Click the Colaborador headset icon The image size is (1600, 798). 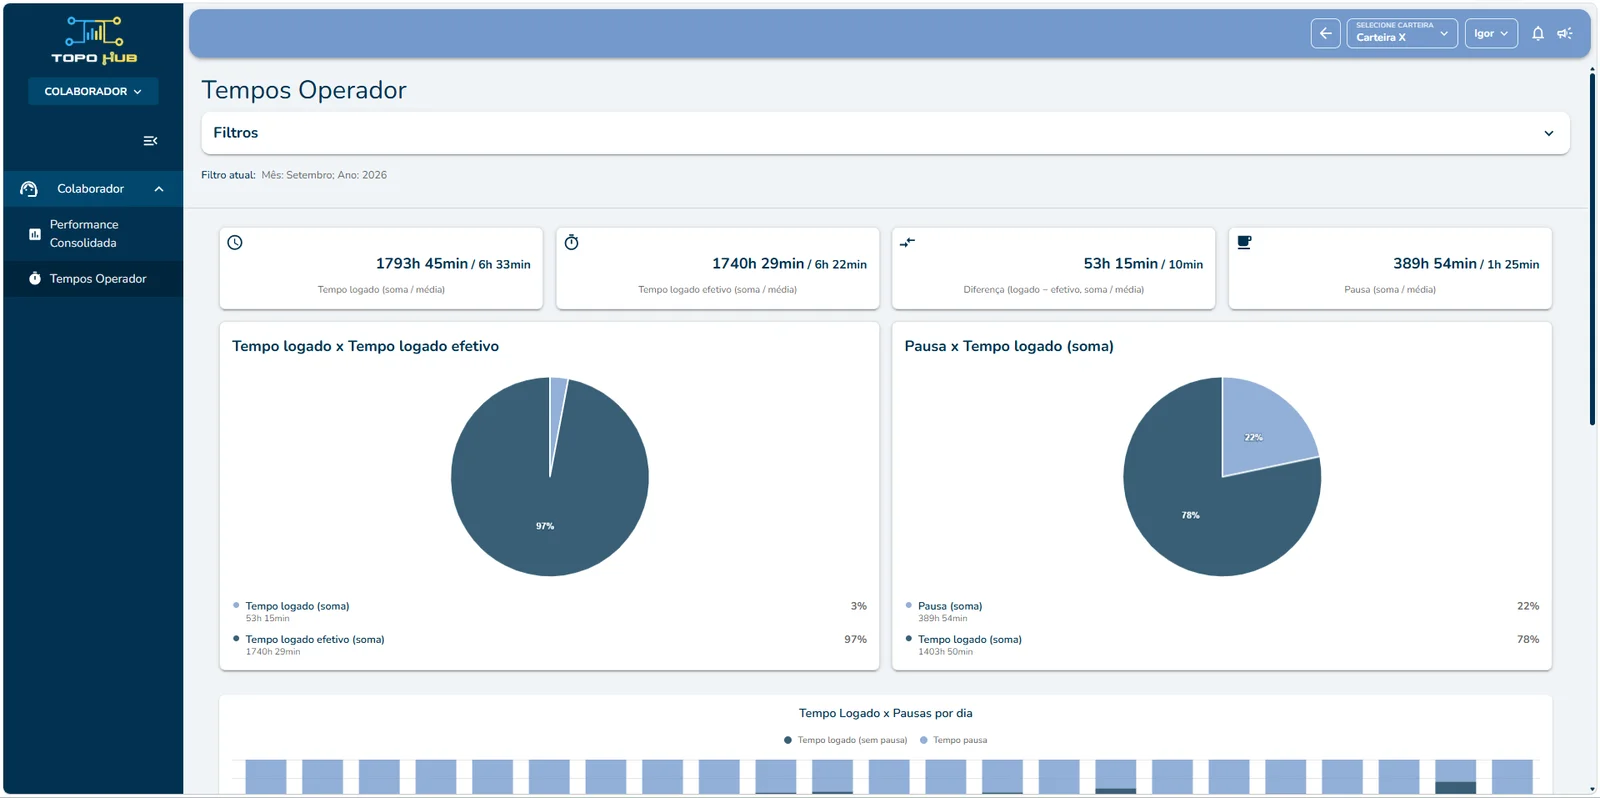click(29, 189)
